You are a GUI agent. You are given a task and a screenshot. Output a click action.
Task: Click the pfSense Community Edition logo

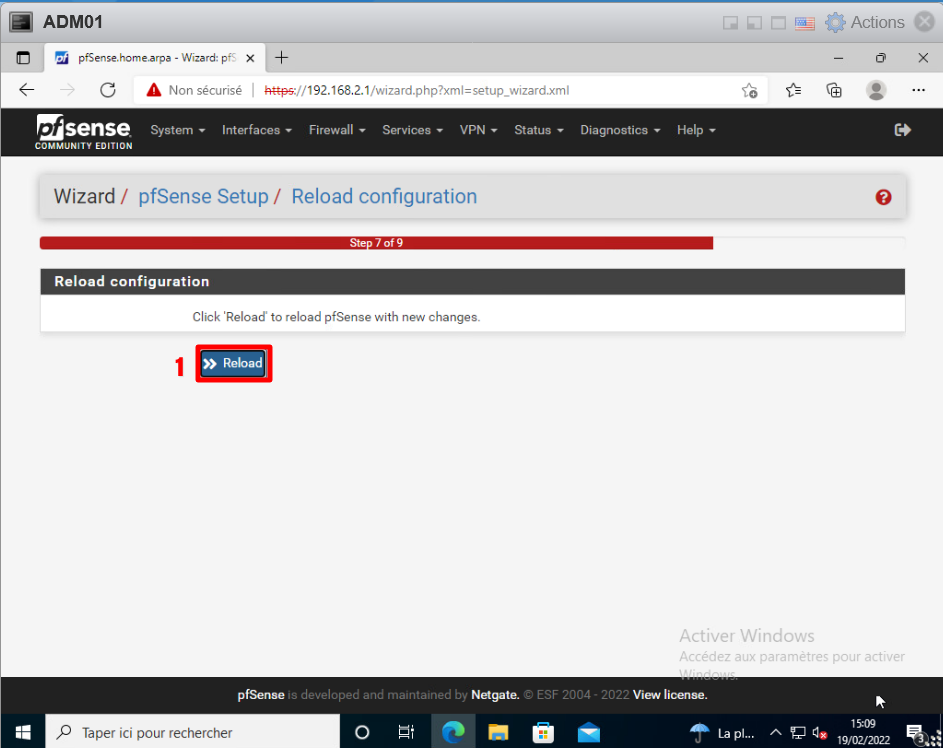point(83,131)
